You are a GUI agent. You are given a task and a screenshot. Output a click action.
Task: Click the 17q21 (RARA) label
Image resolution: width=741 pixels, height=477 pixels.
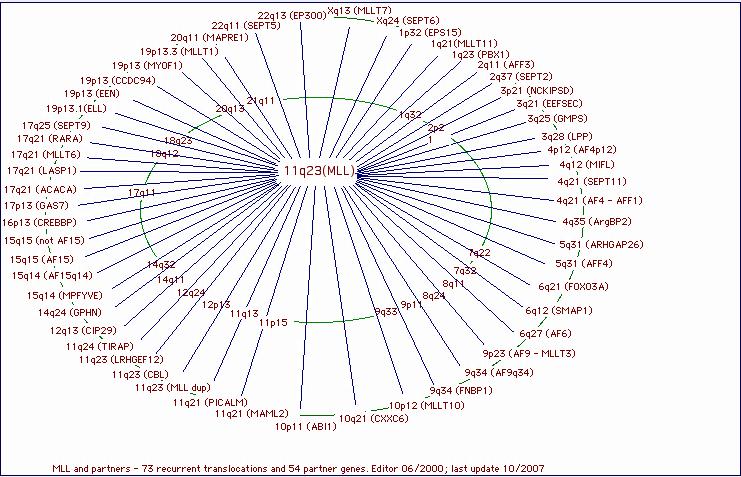(50, 139)
